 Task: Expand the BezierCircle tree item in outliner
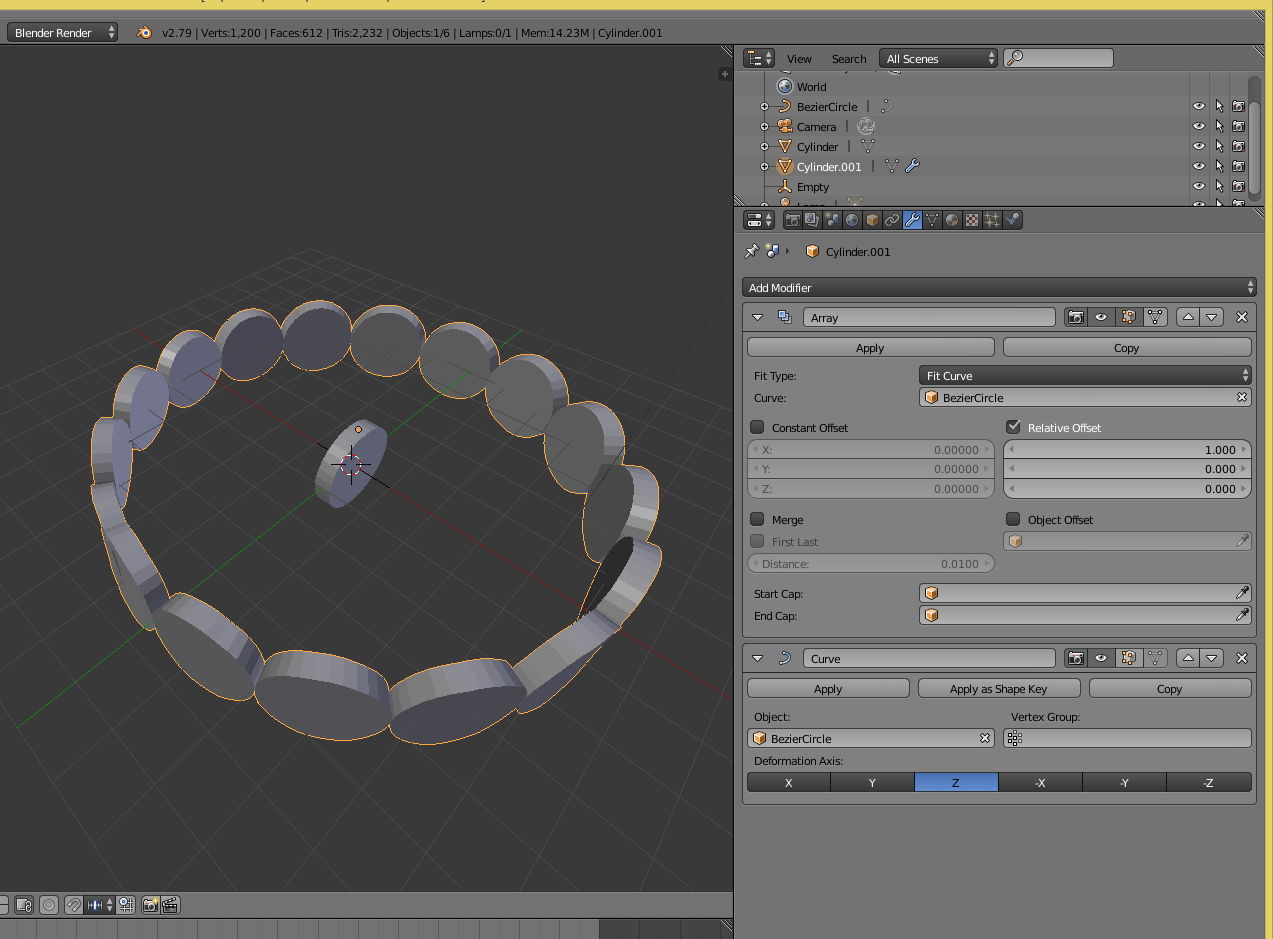coord(765,106)
